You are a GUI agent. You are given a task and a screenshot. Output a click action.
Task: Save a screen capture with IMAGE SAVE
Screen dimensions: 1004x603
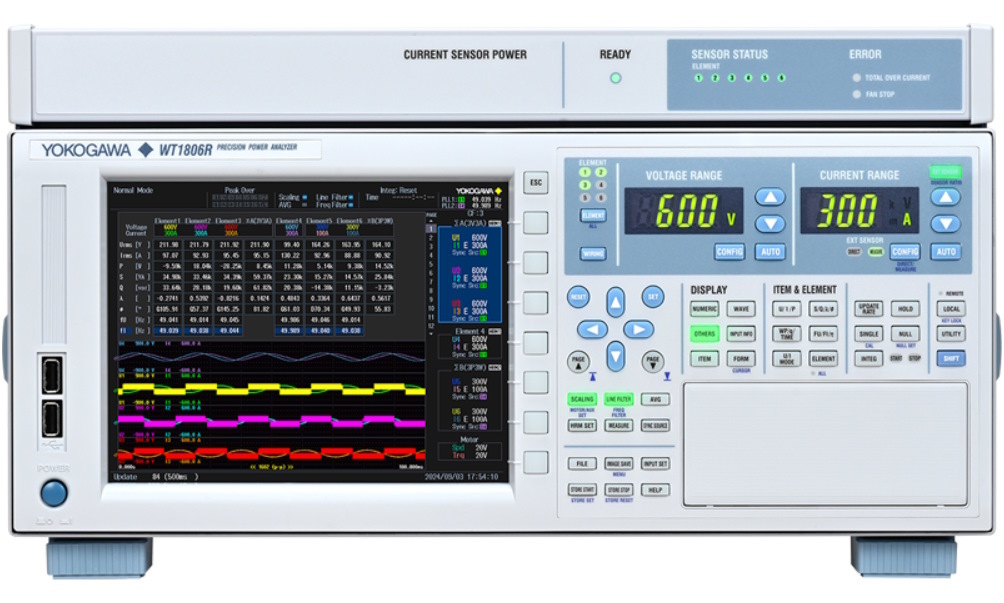tap(619, 463)
